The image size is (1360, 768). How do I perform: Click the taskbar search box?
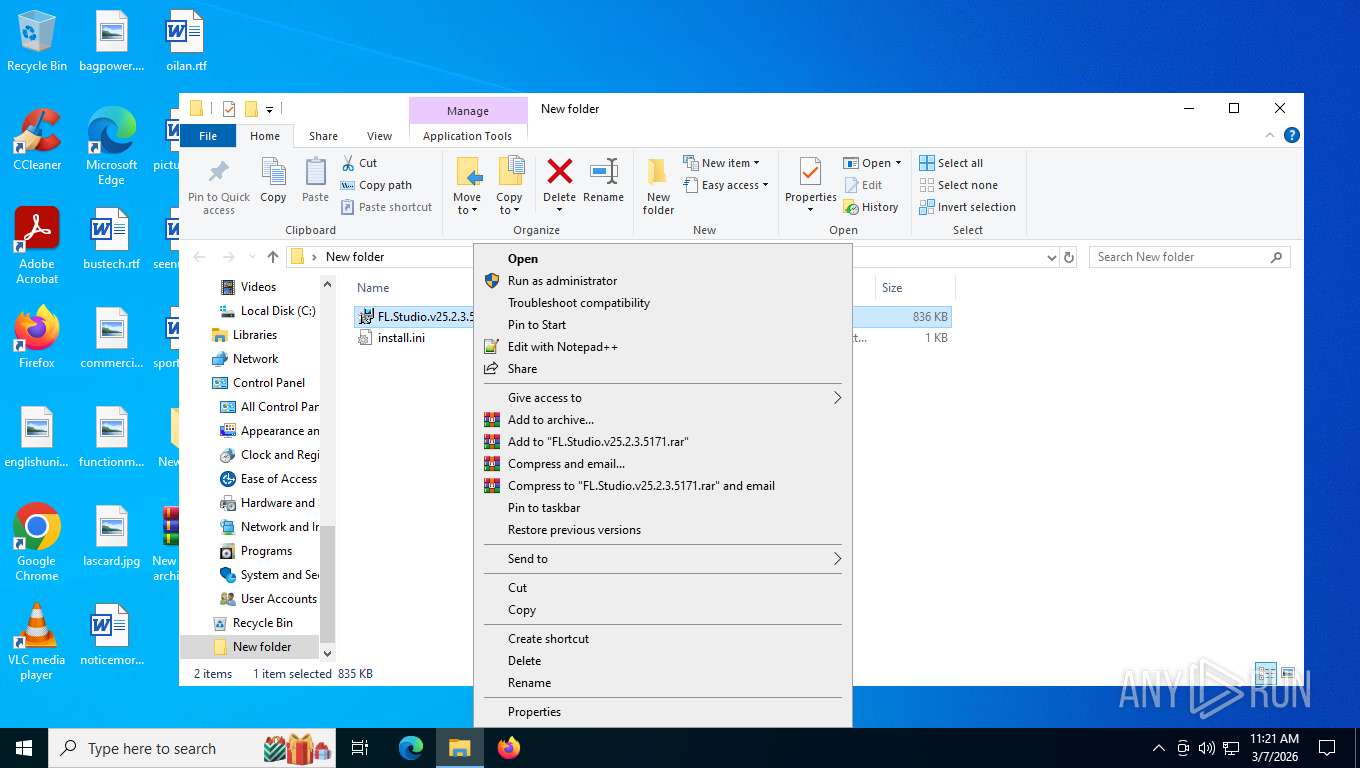pyautogui.click(x=190, y=748)
